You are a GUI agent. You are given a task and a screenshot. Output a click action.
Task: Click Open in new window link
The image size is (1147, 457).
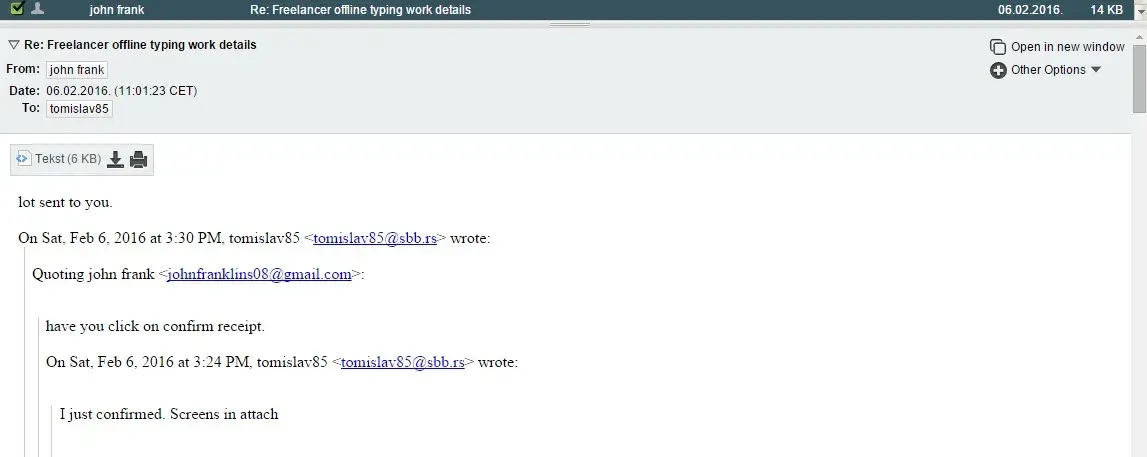(x=1067, y=47)
